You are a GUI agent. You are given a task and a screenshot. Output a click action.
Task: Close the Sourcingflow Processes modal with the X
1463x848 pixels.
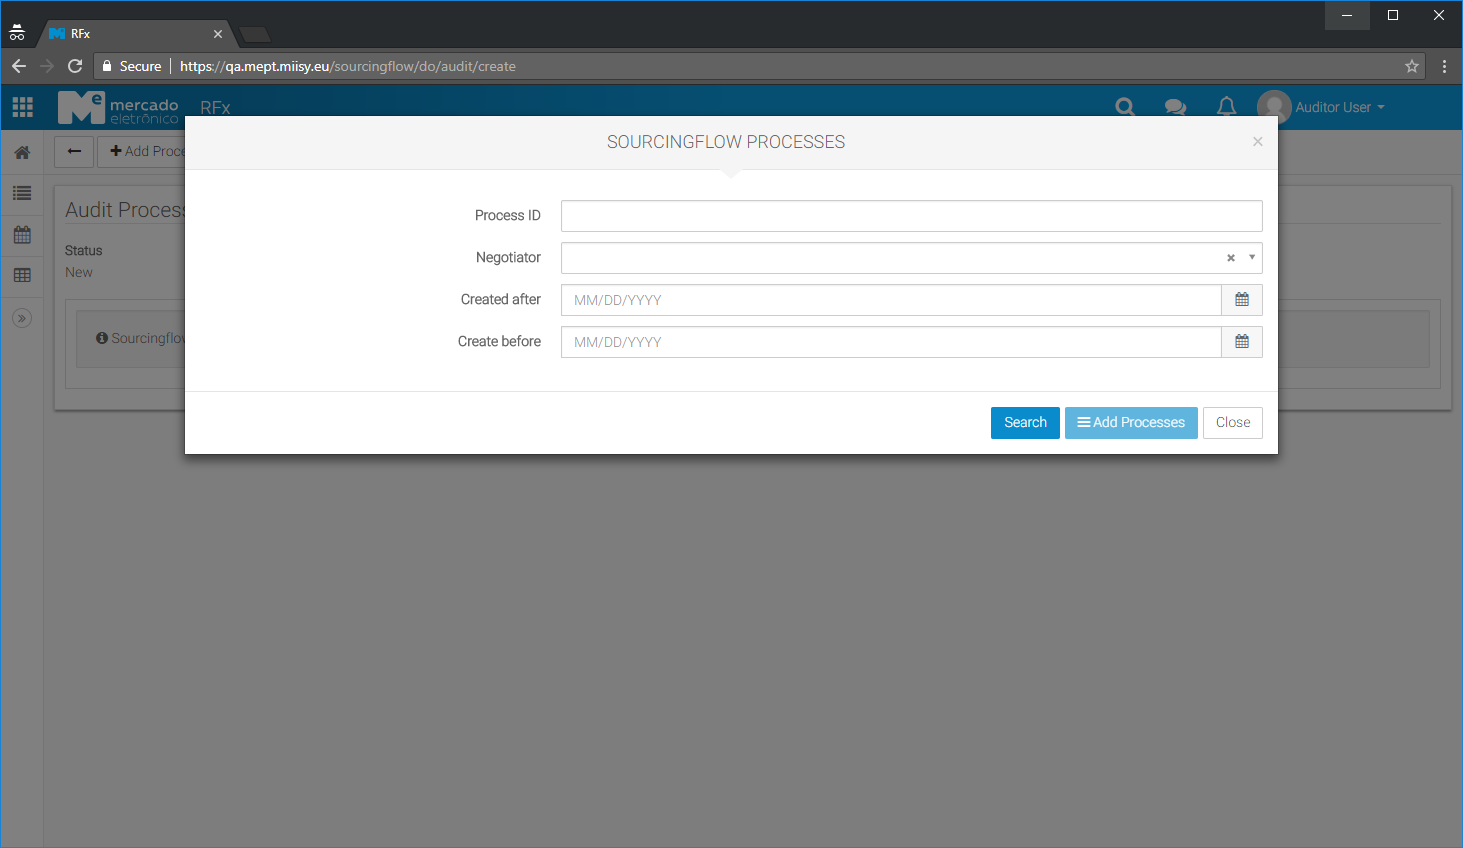pos(1258,142)
